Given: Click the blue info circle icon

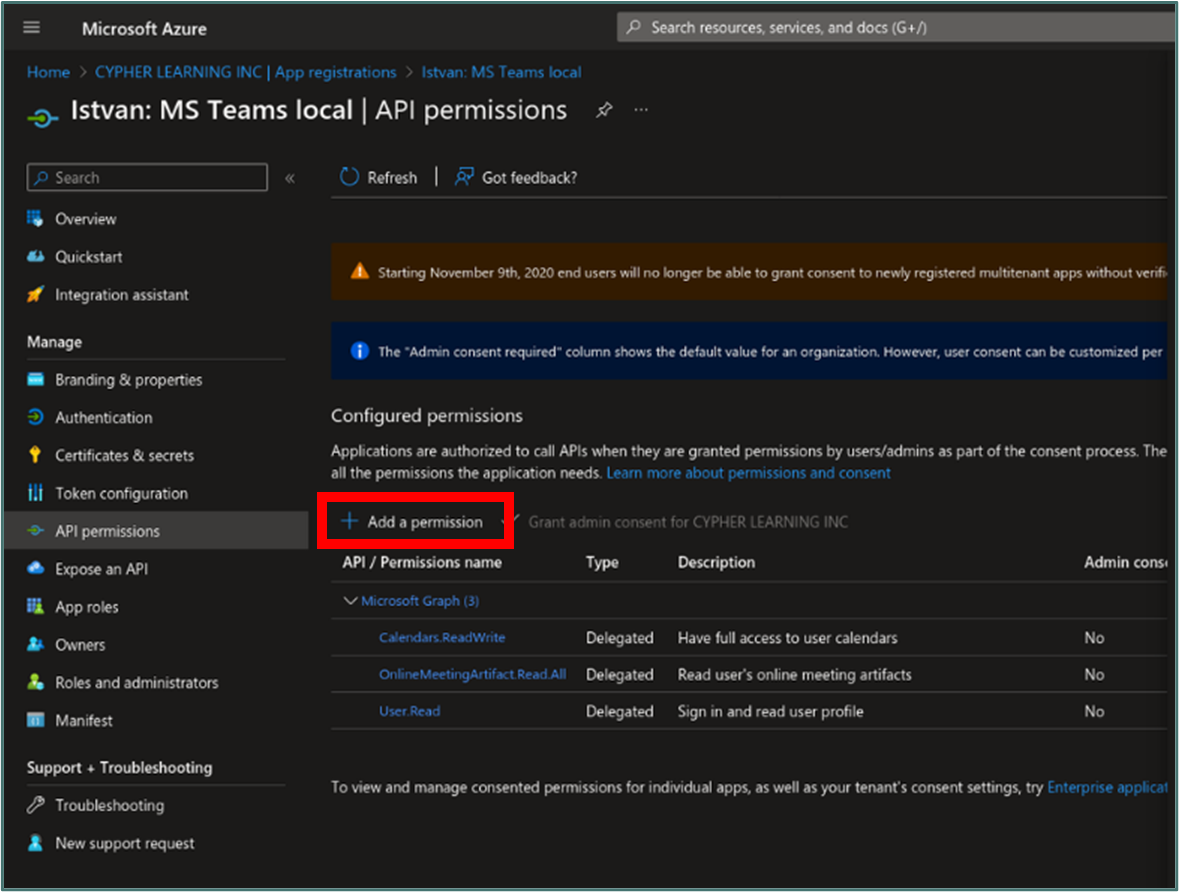Looking at the screenshot, I should tap(359, 351).
